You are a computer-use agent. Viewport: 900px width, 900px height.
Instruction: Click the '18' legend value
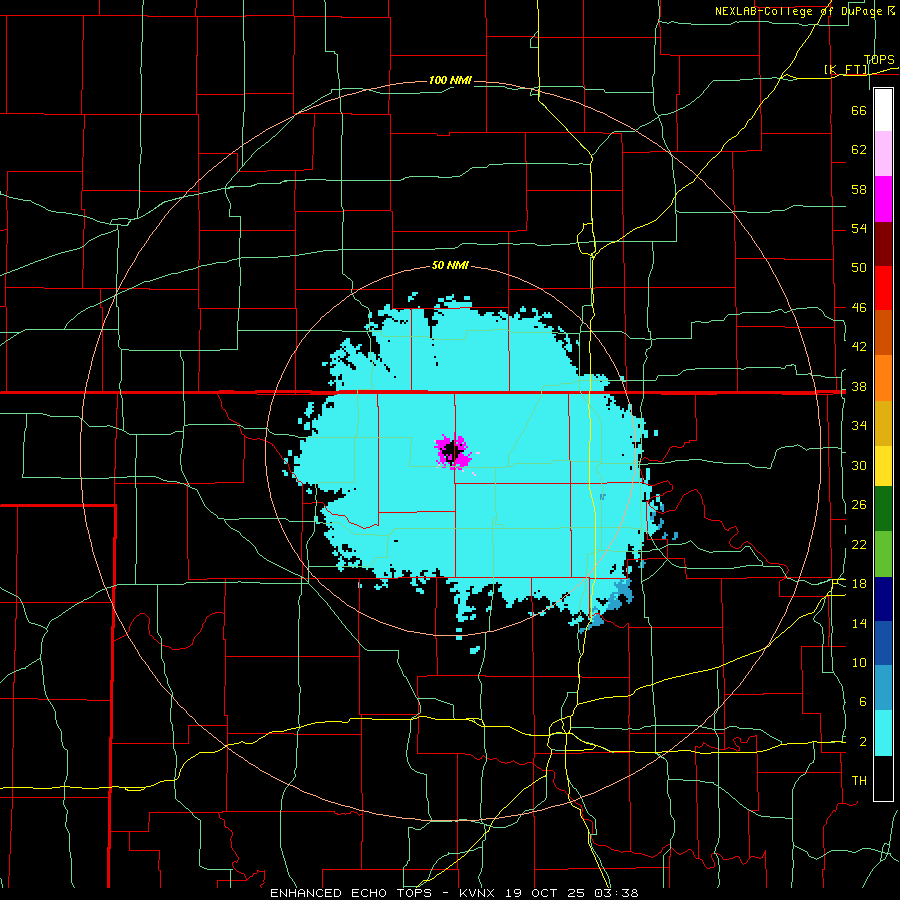[x=859, y=584]
